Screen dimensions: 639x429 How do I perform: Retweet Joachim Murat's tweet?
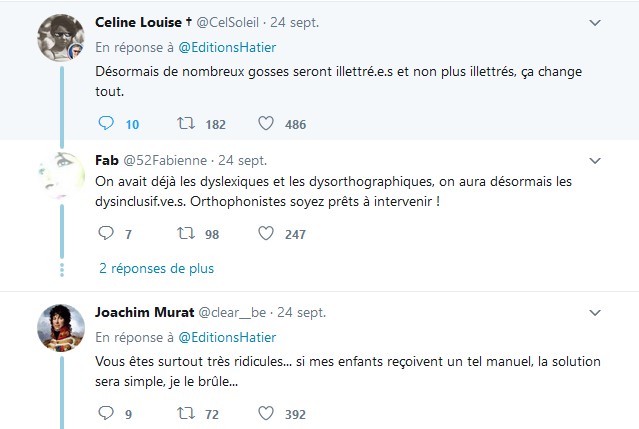(x=186, y=413)
